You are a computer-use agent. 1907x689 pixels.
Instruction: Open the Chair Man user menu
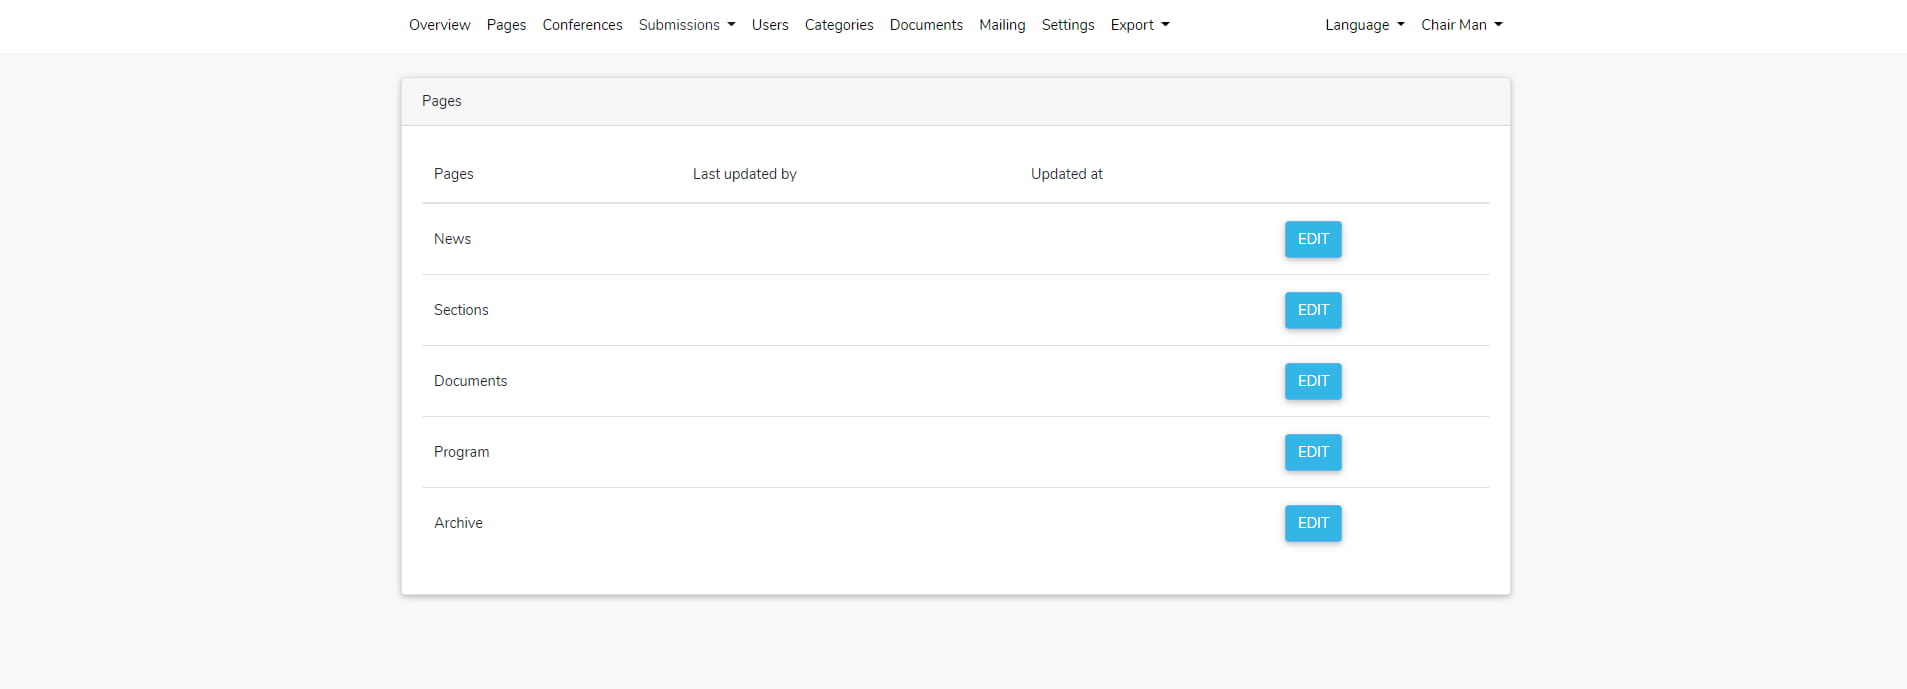(1462, 25)
